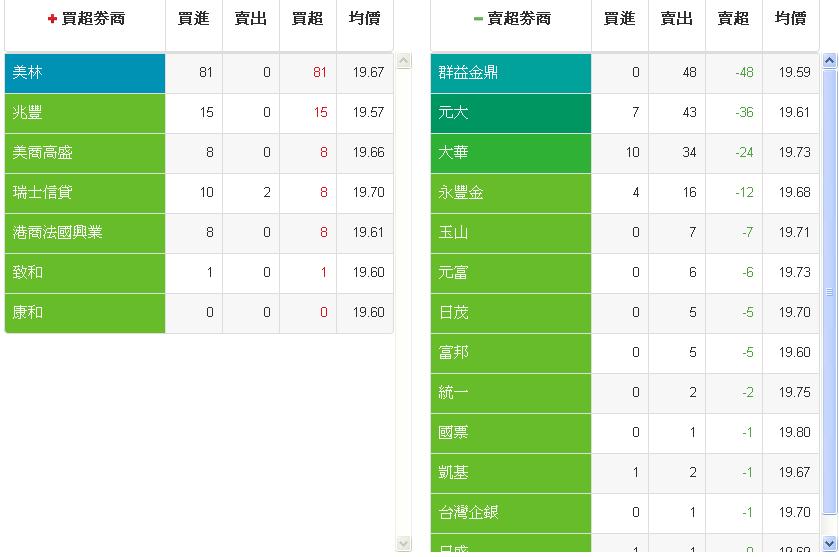This screenshot has width=839, height=557.
Task: Select broker 元大
Action: click(x=511, y=113)
